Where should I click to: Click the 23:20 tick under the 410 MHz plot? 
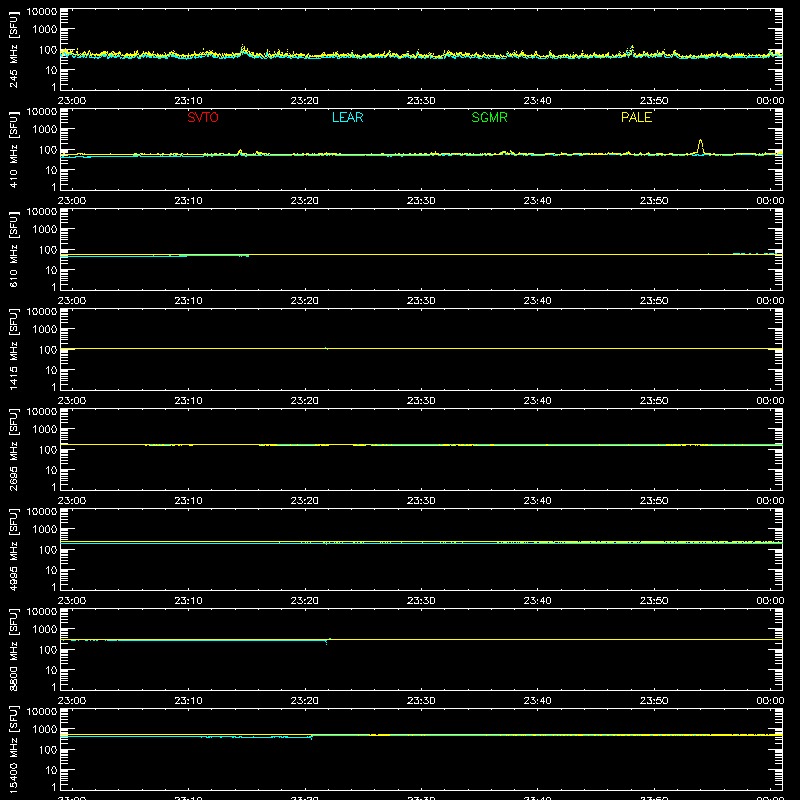pyautogui.click(x=305, y=201)
